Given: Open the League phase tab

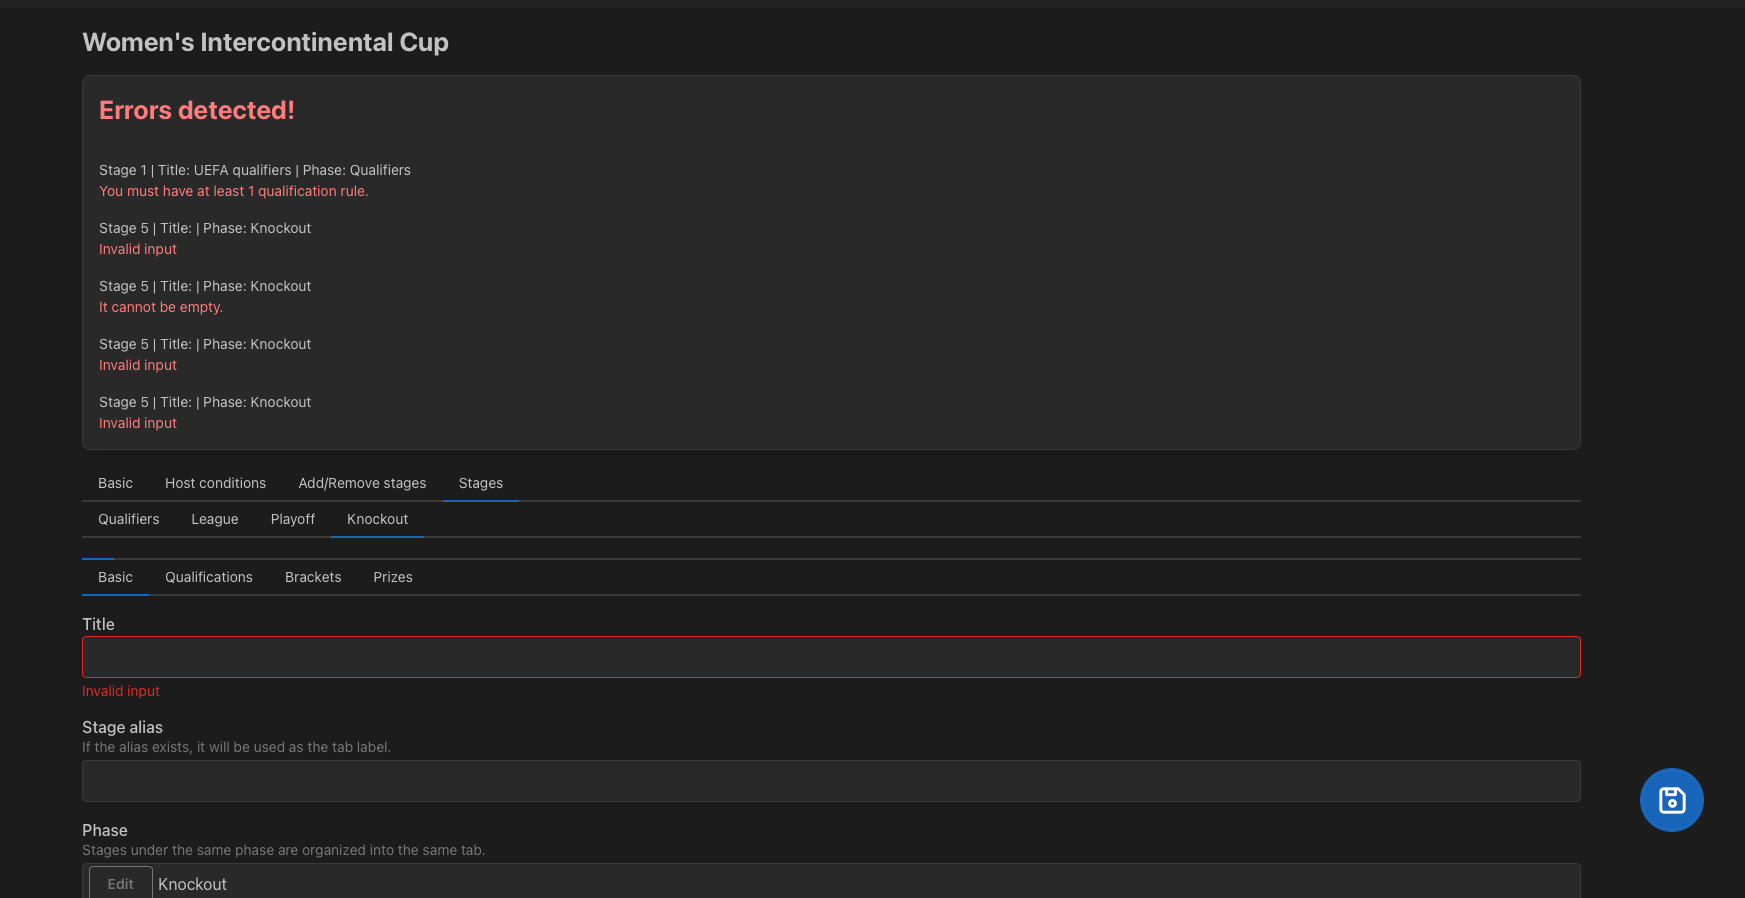Looking at the screenshot, I should [215, 519].
